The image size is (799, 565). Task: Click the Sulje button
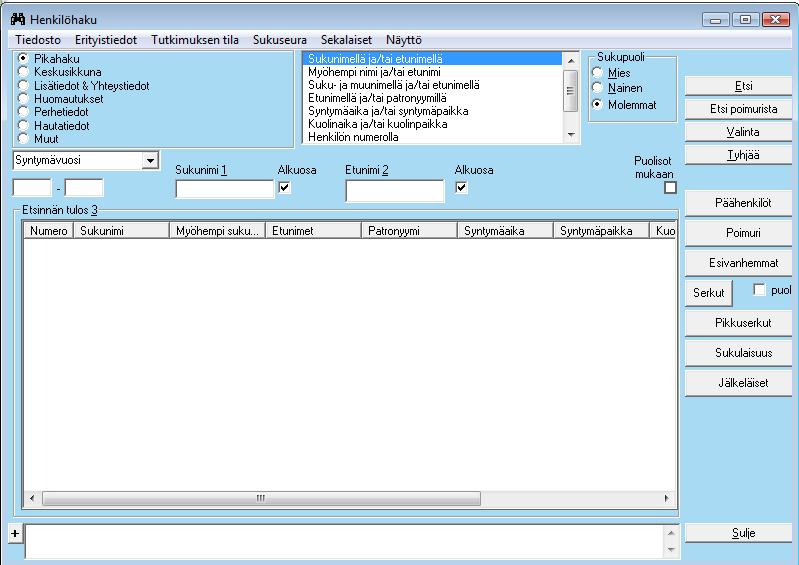pyautogui.click(x=738, y=533)
